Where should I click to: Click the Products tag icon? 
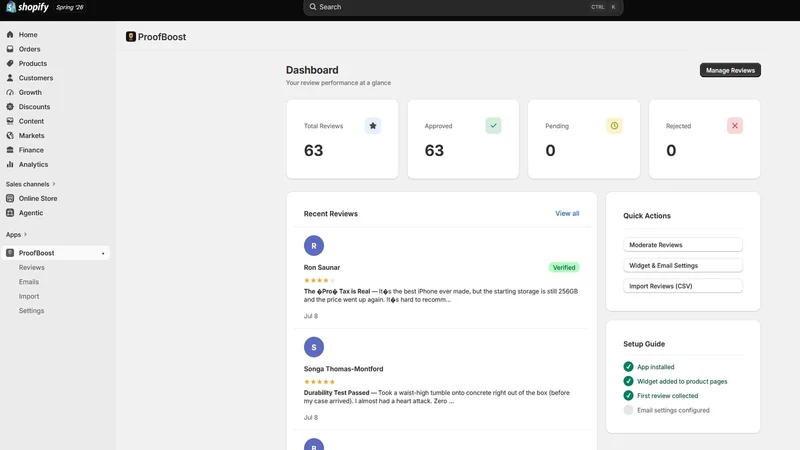click(10, 63)
